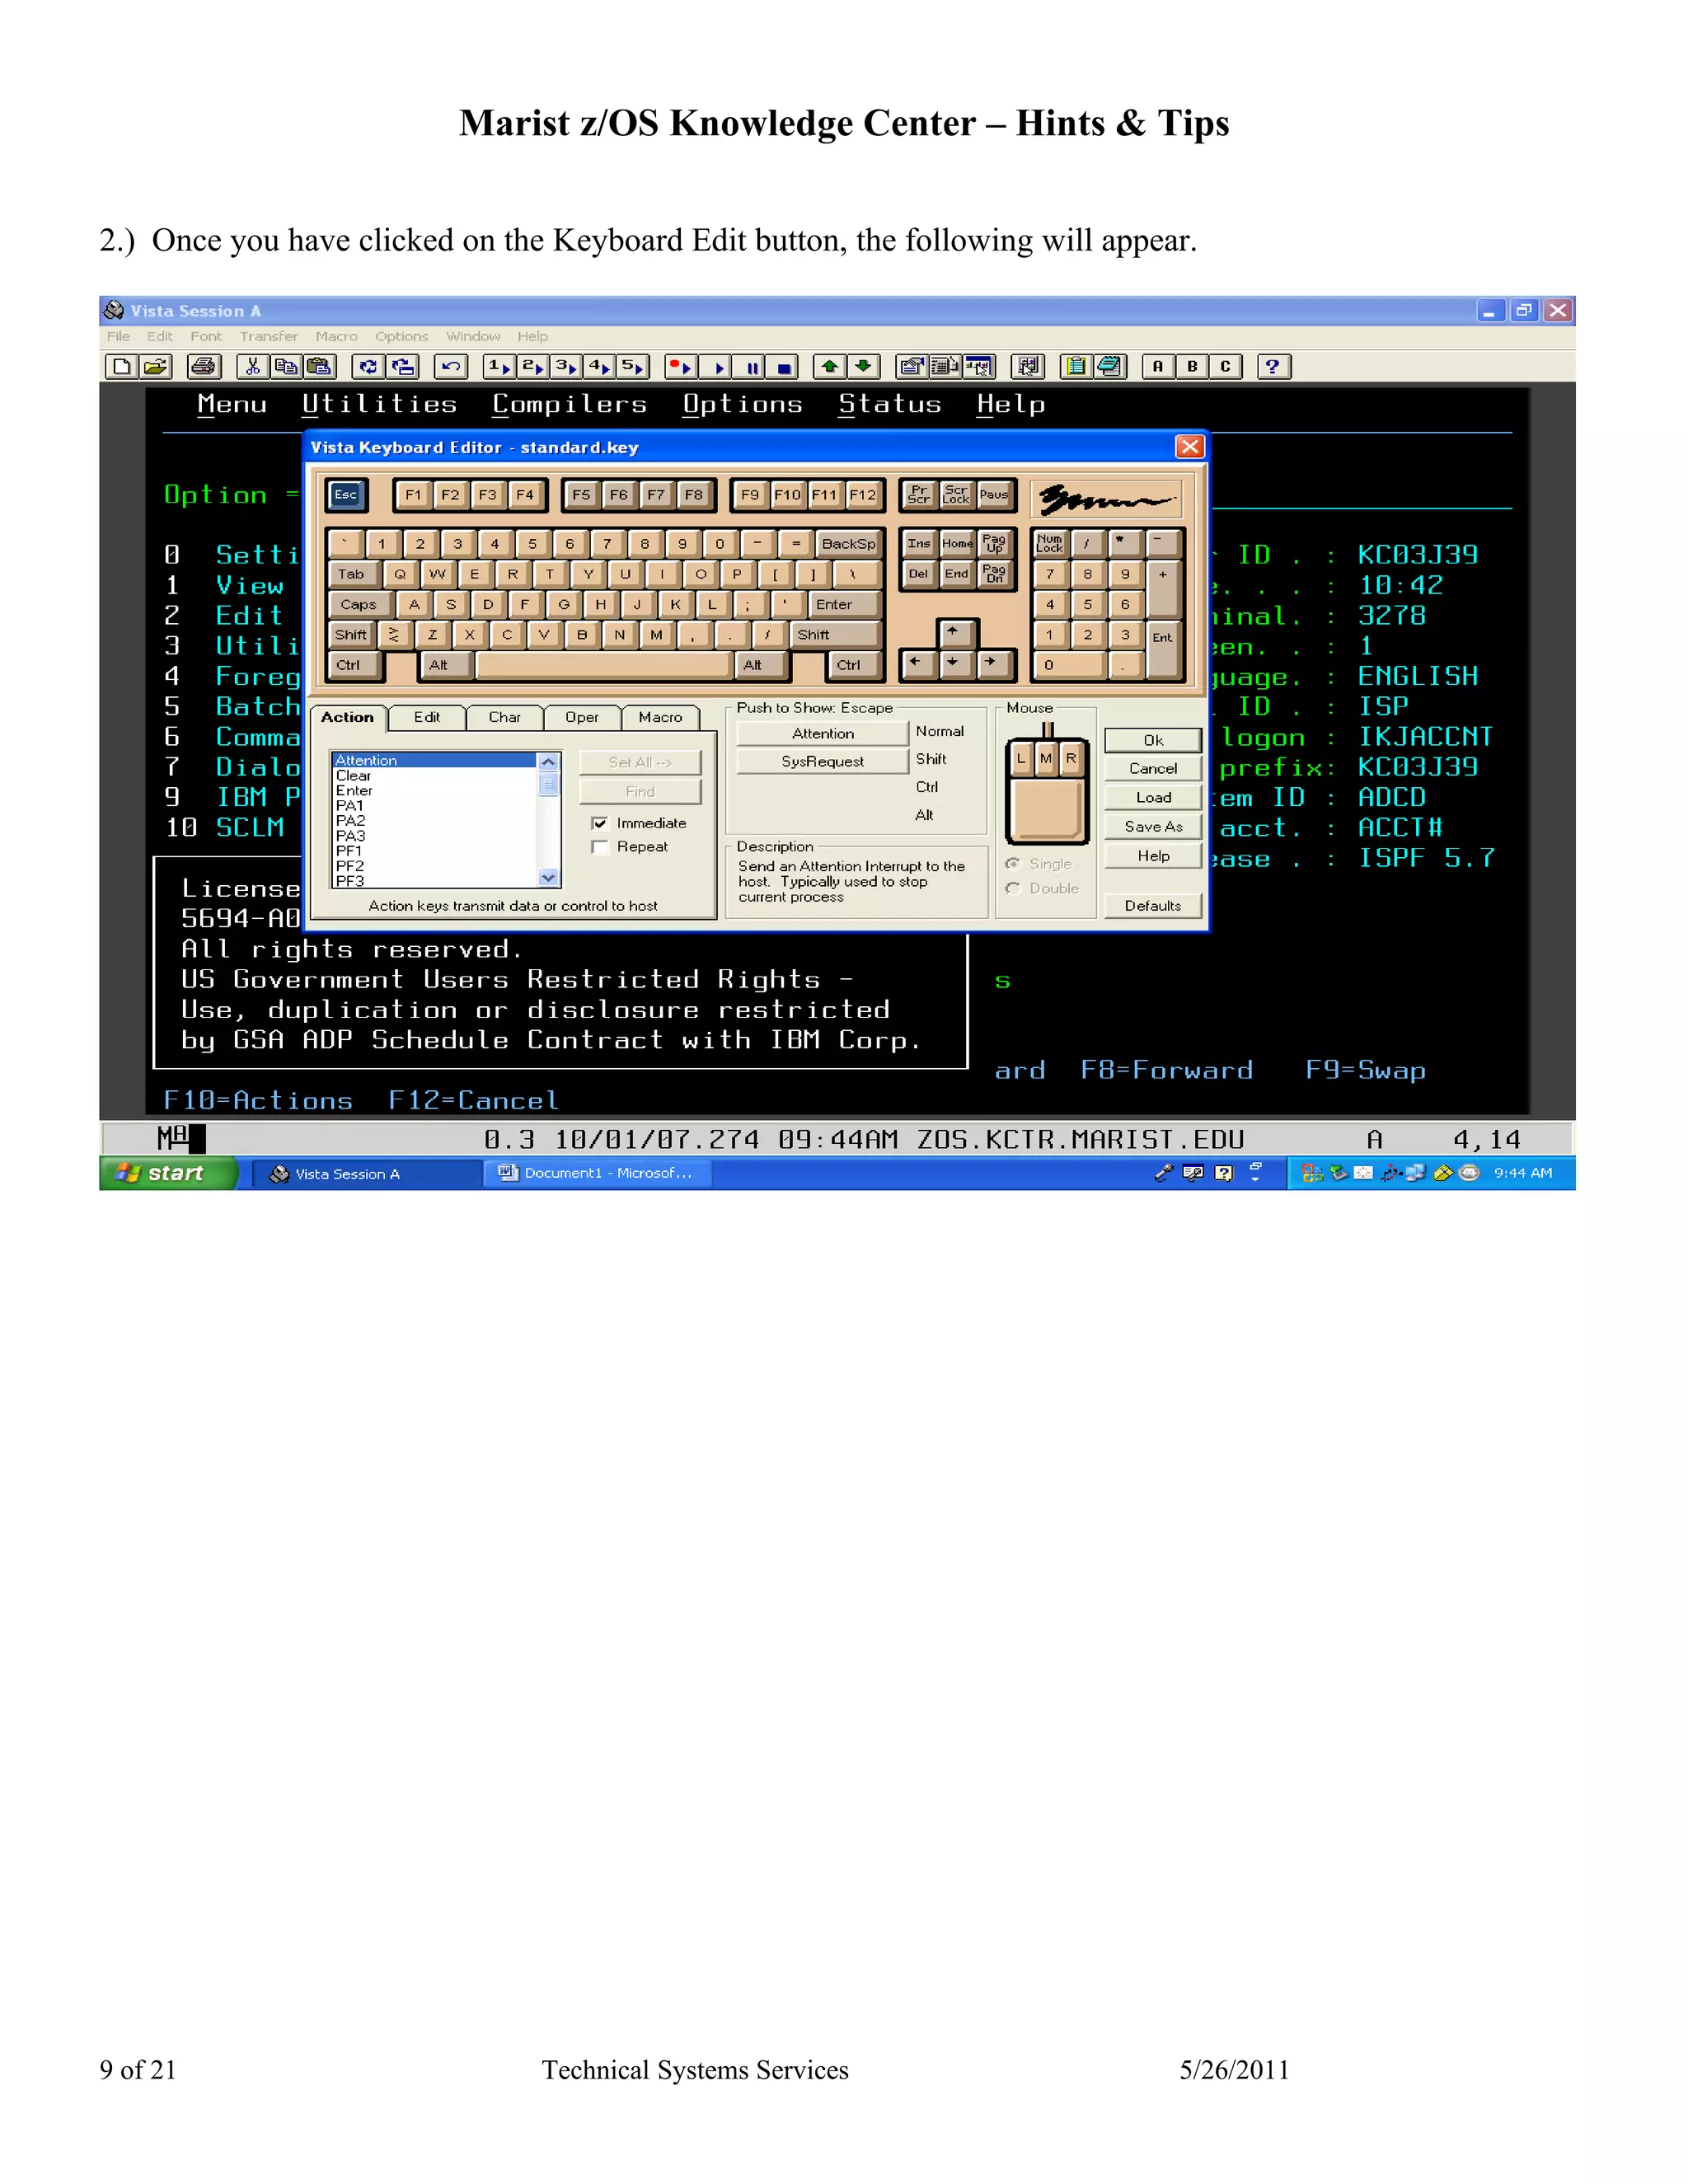
Task: Open the Action tab
Action: tap(347, 718)
